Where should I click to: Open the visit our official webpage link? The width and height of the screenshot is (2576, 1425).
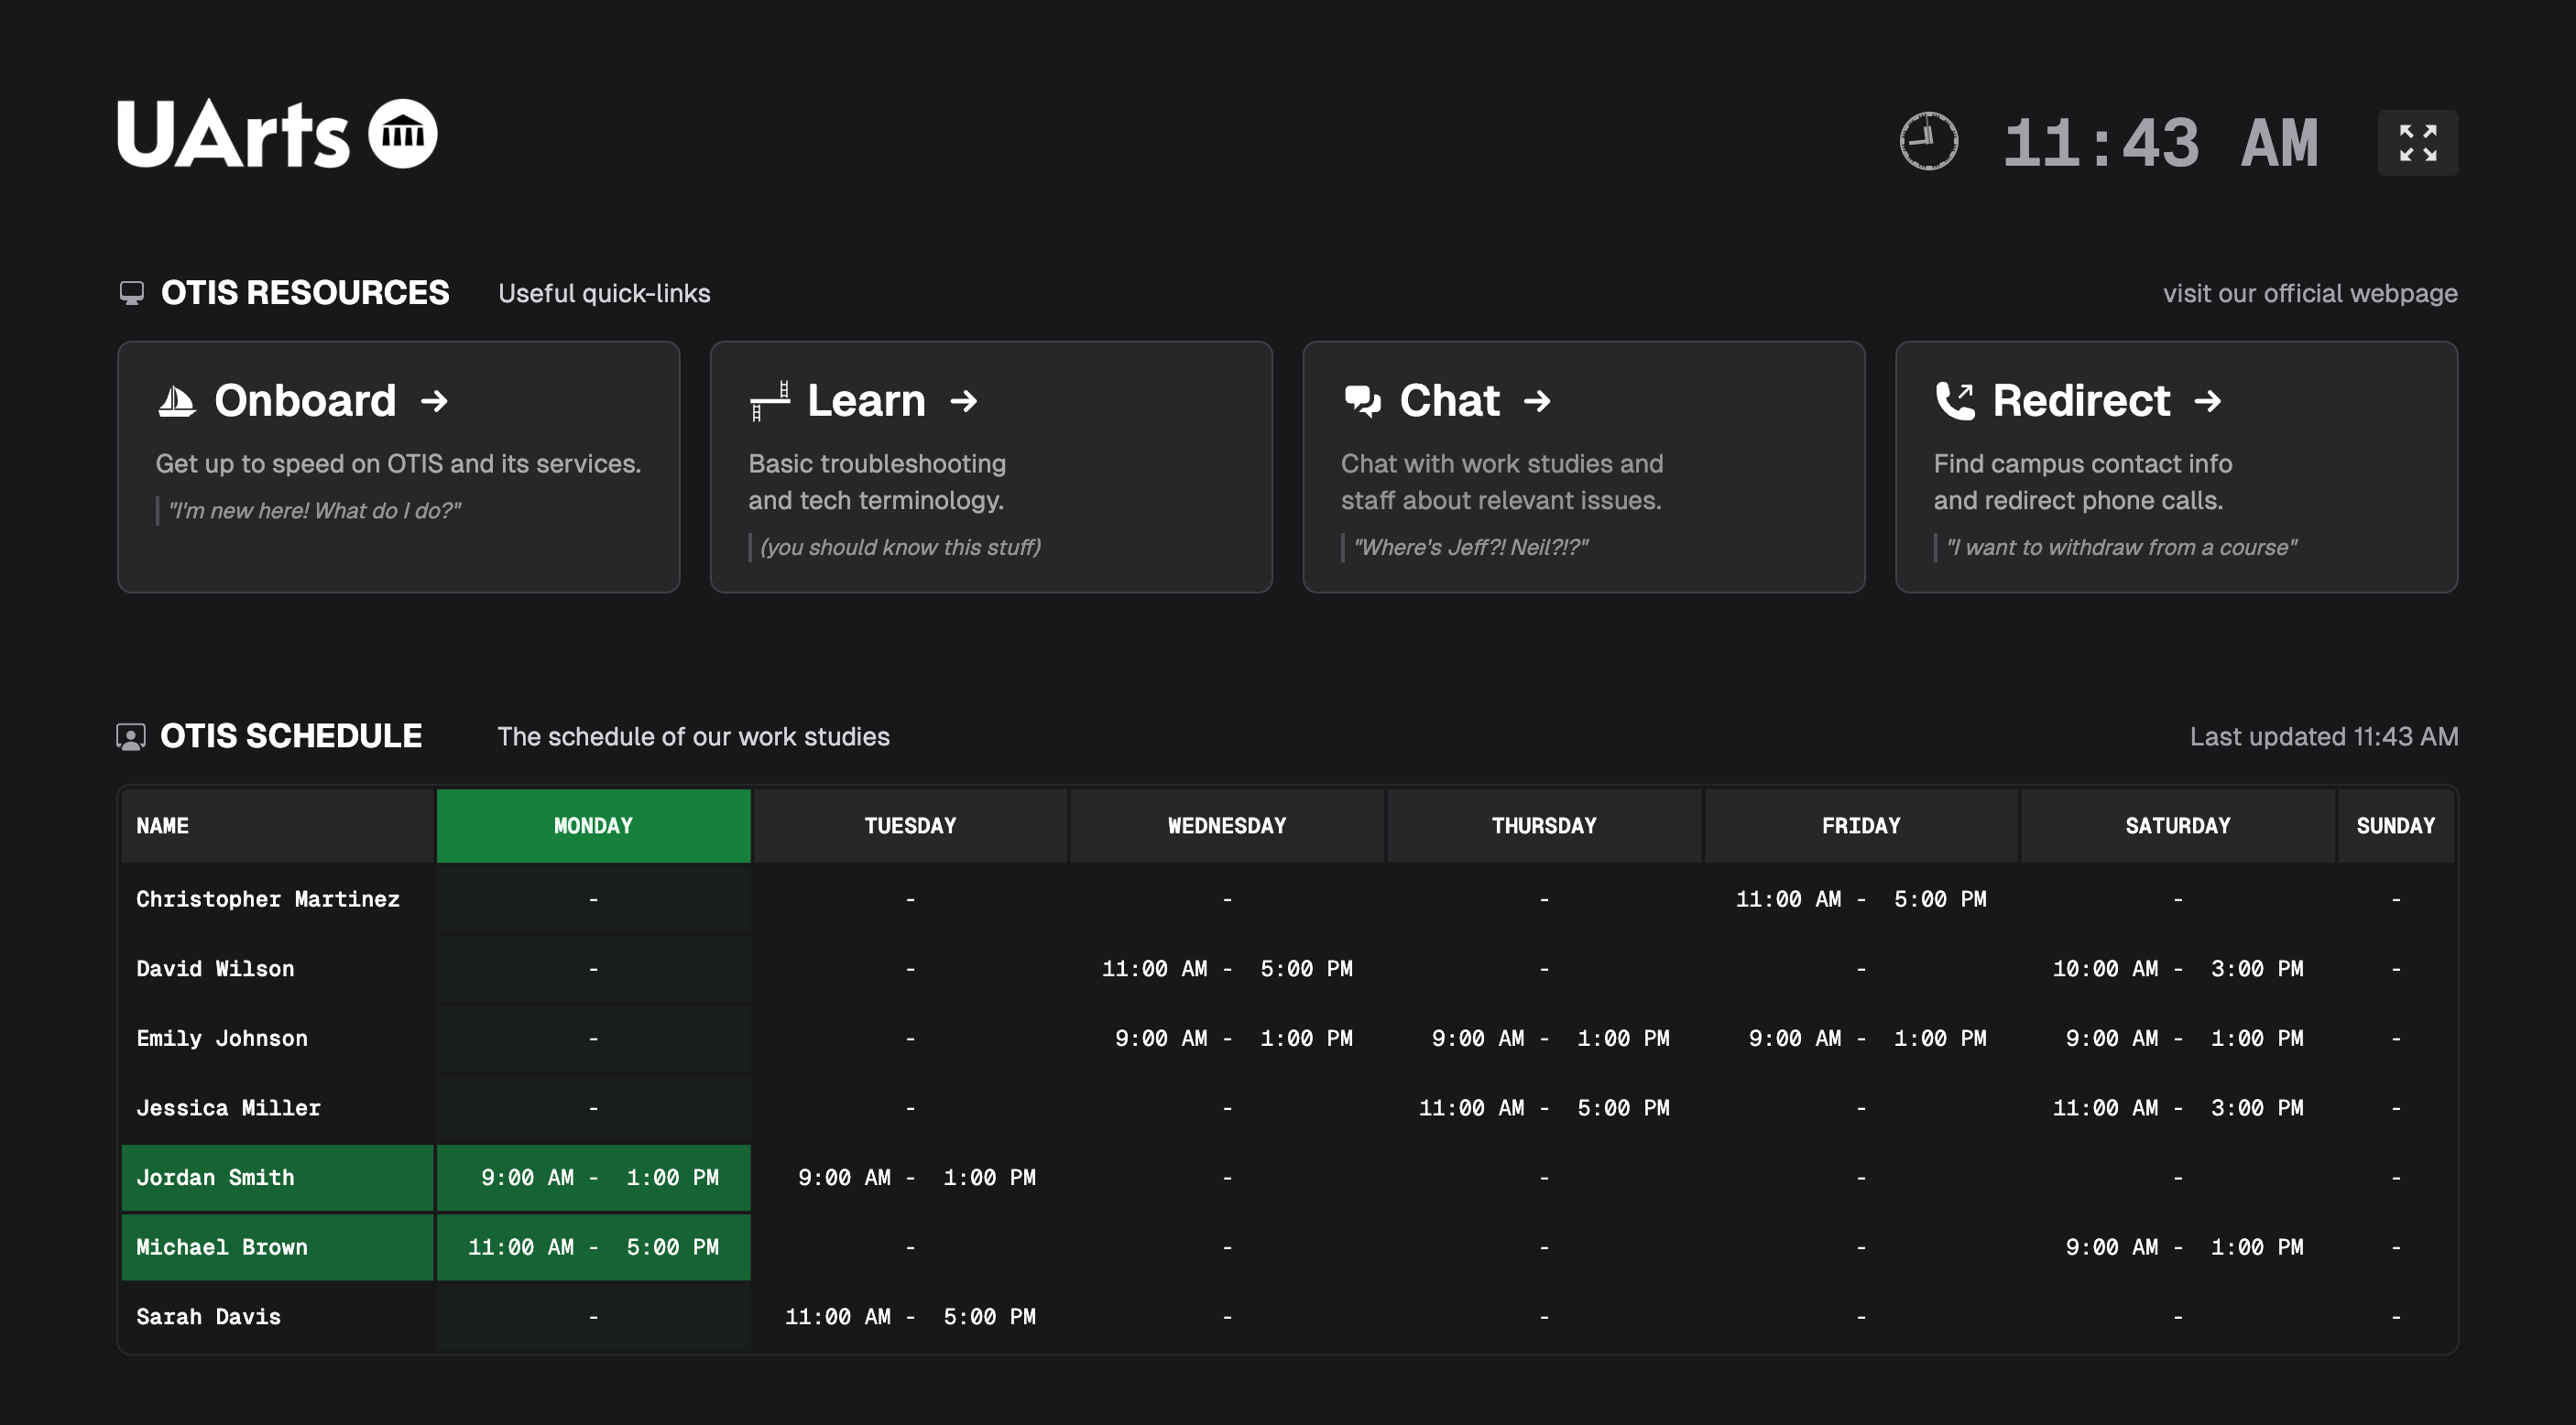click(x=2309, y=293)
